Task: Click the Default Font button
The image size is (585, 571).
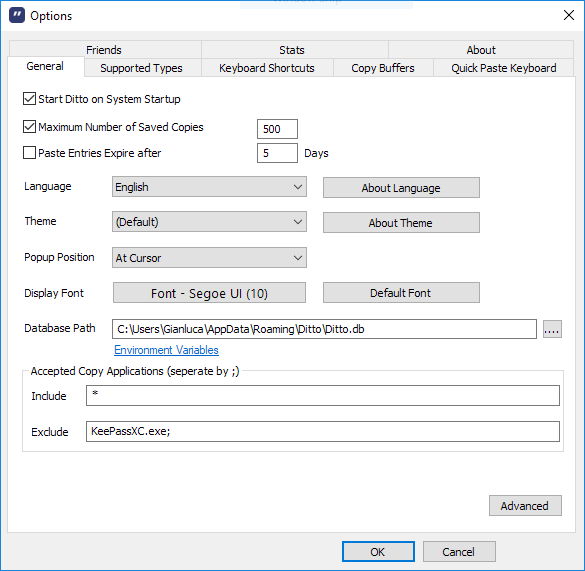Action: (x=401, y=293)
